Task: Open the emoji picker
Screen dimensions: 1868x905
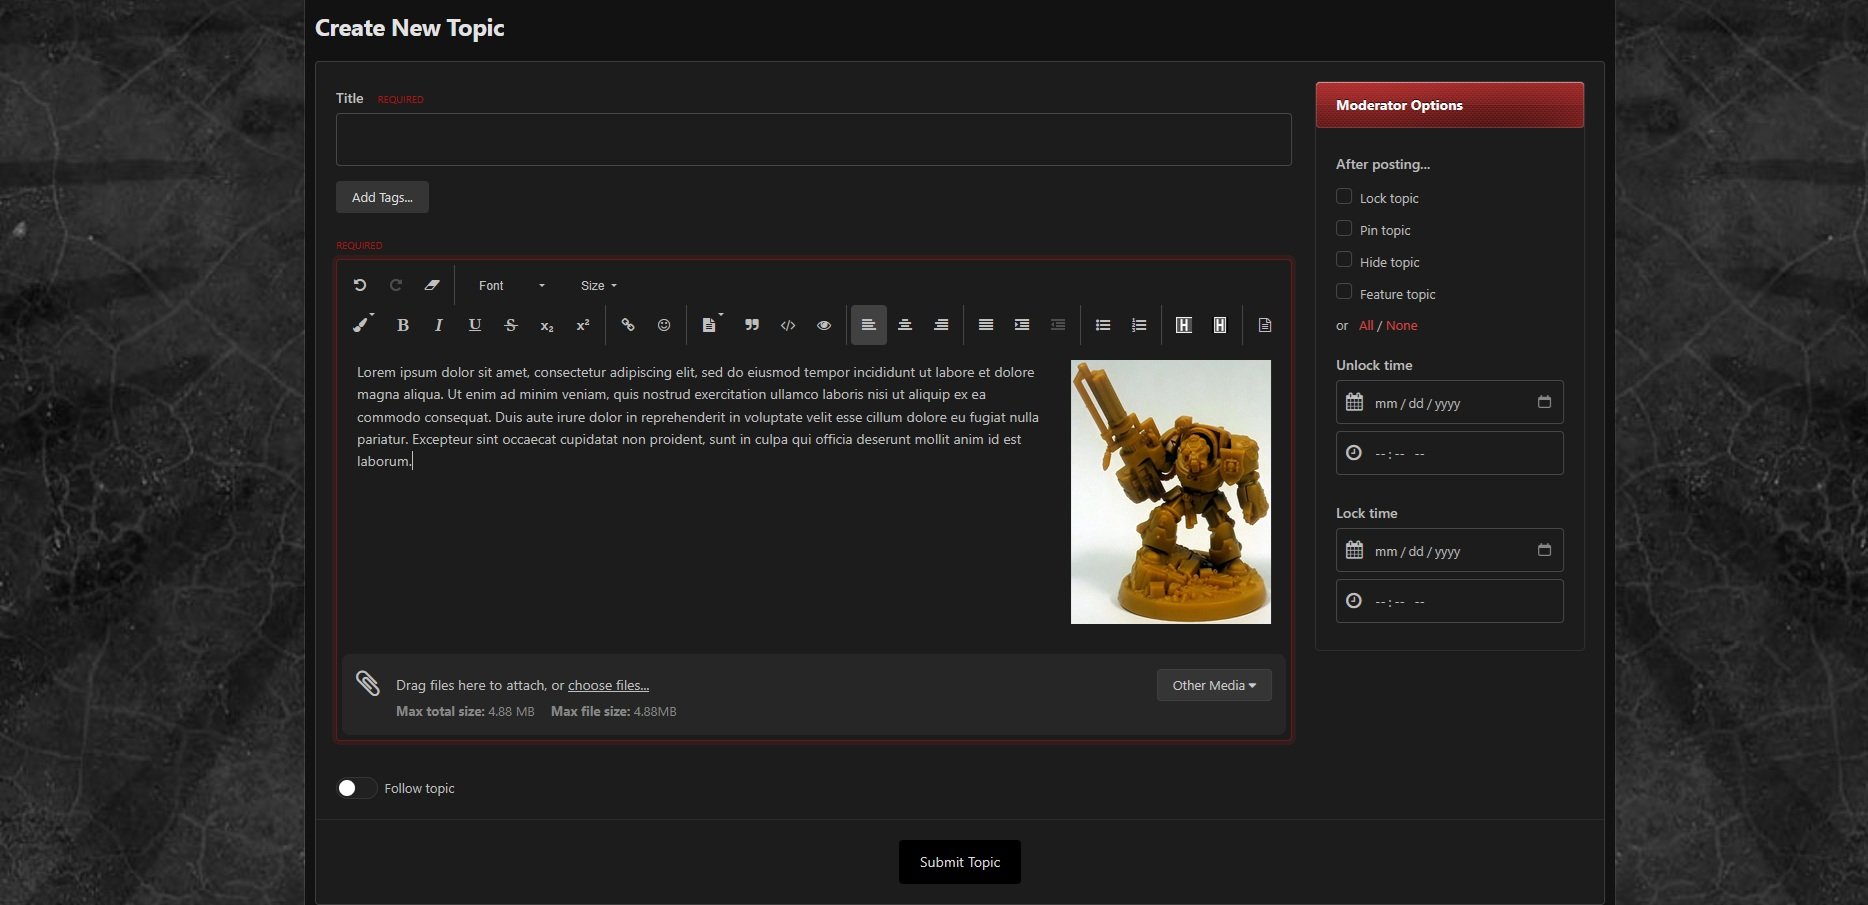Action: pos(664,325)
